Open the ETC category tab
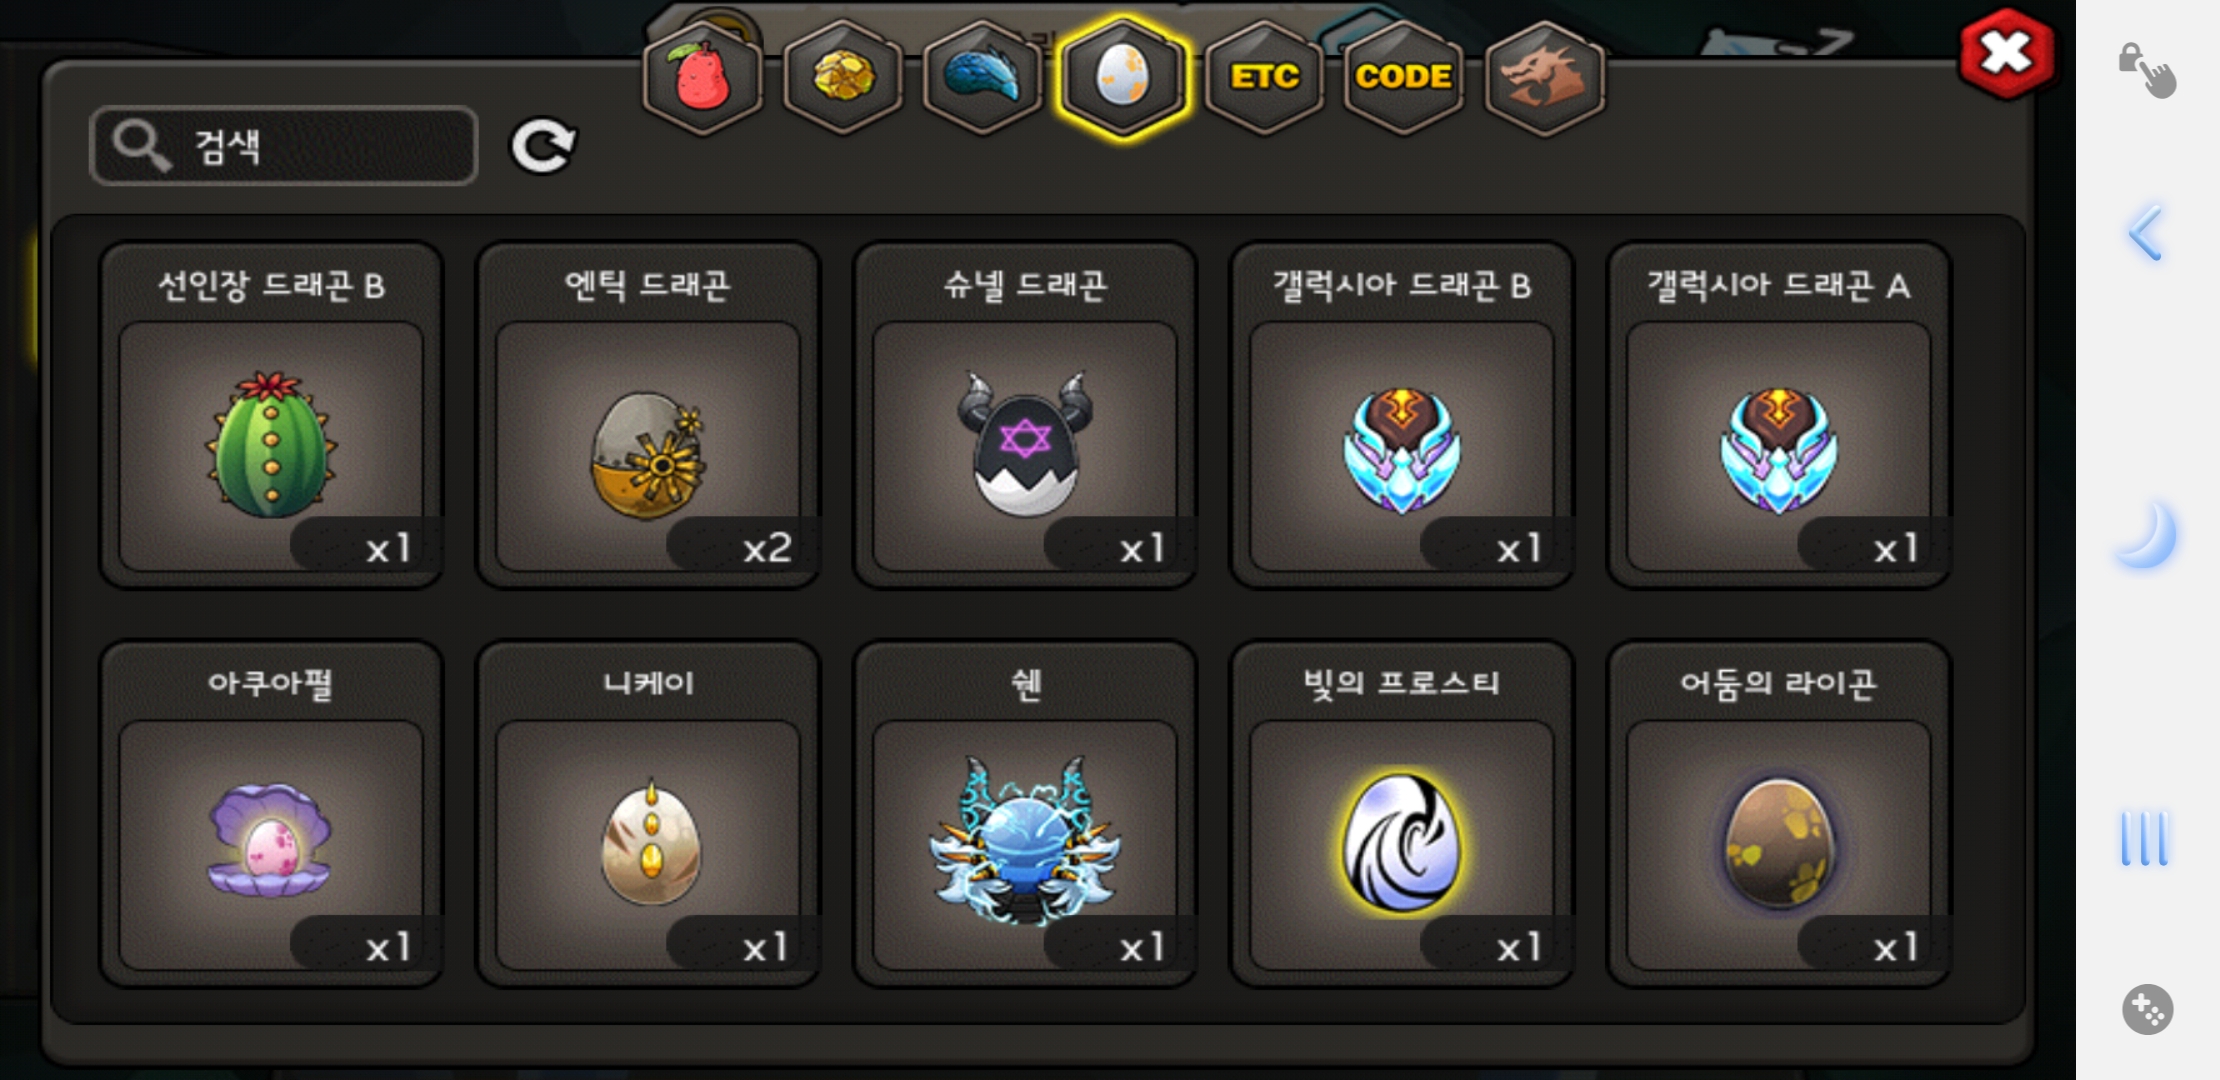2220x1080 pixels. (1264, 77)
